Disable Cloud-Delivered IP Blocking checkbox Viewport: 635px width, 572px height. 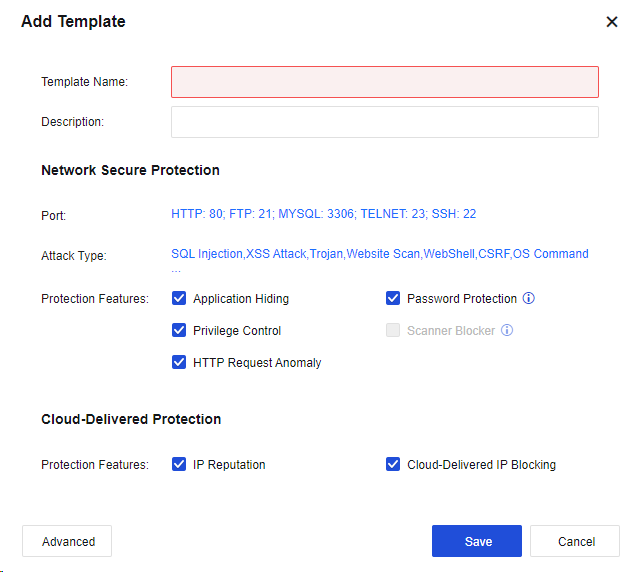(393, 464)
